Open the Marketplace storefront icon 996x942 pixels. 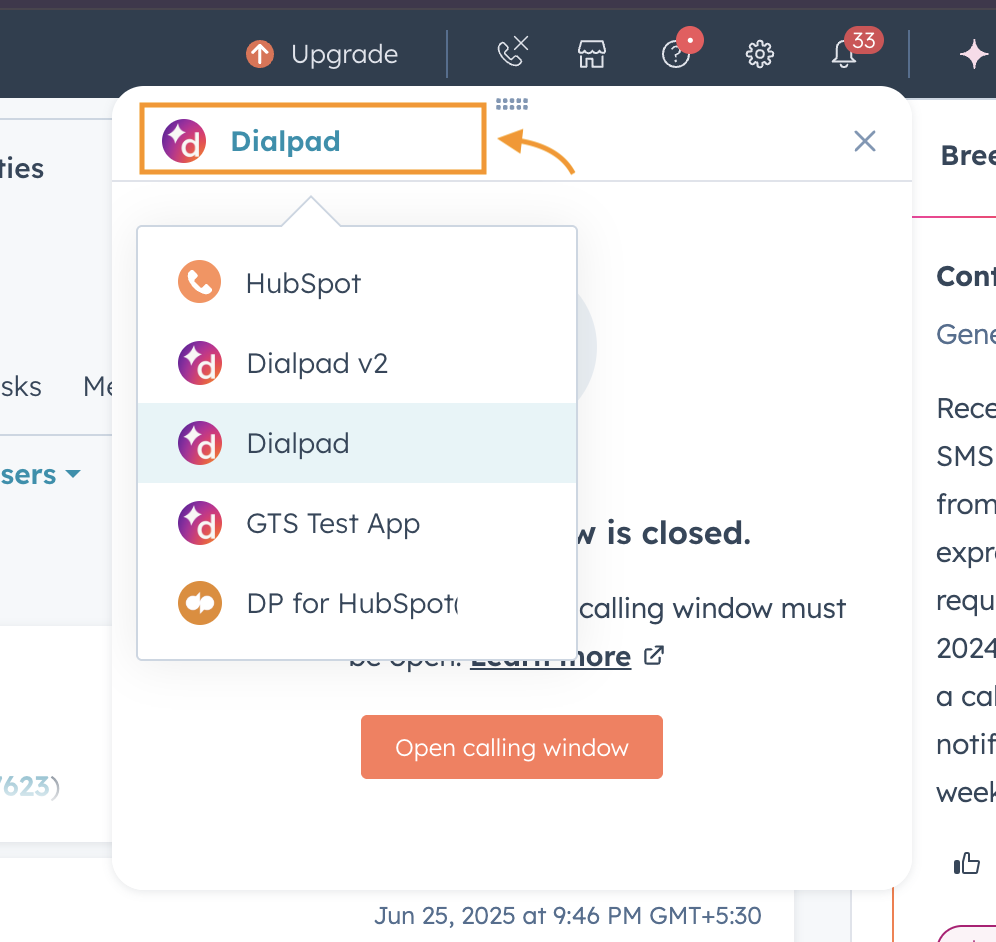(x=591, y=55)
